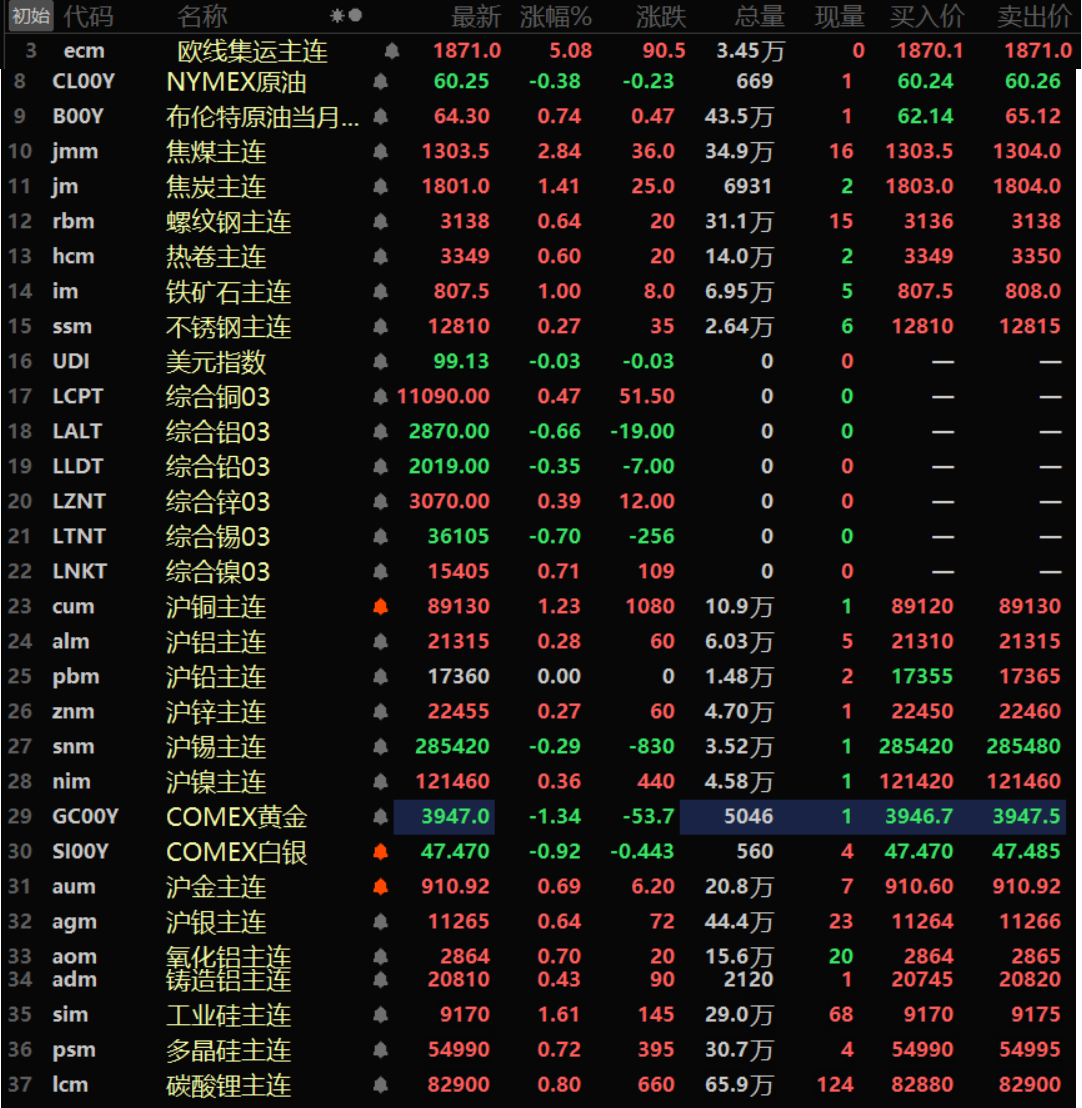The width and height of the screenshot is (1082, 1108).
Task: Click the 初始 button in header
Action: [31, 16]
